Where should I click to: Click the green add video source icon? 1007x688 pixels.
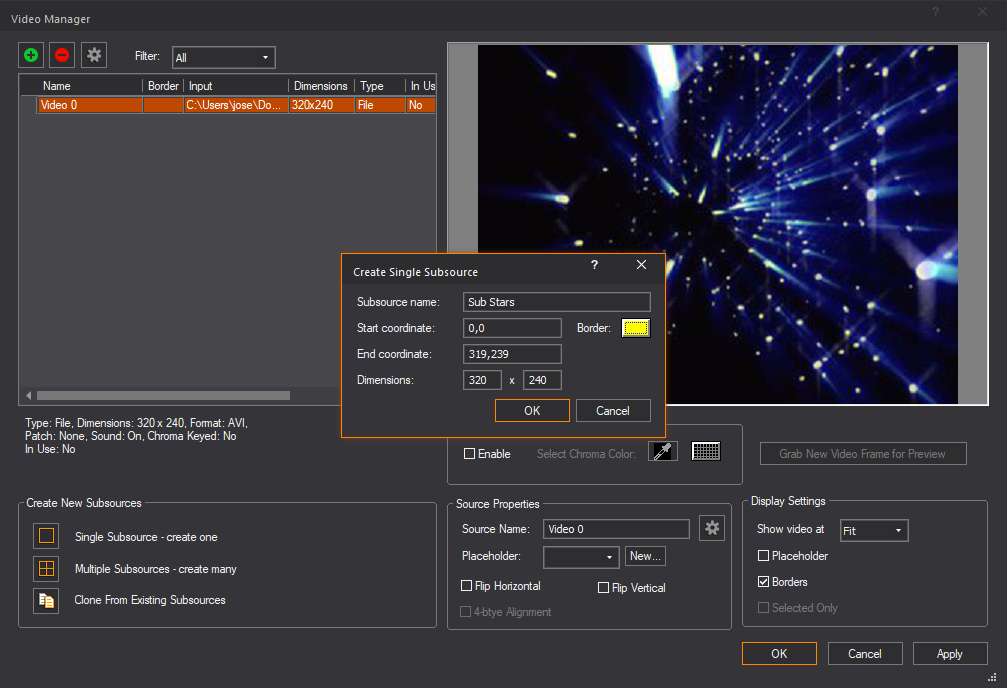31,56
